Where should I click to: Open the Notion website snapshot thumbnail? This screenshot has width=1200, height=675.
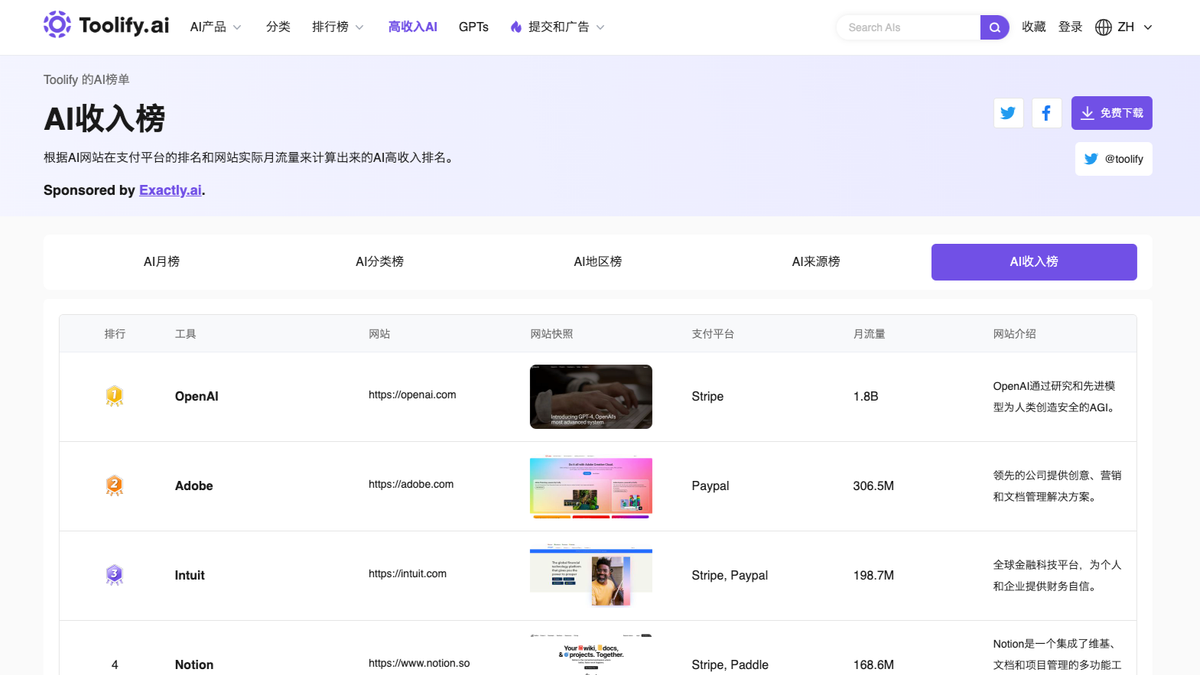click(591, 655)
